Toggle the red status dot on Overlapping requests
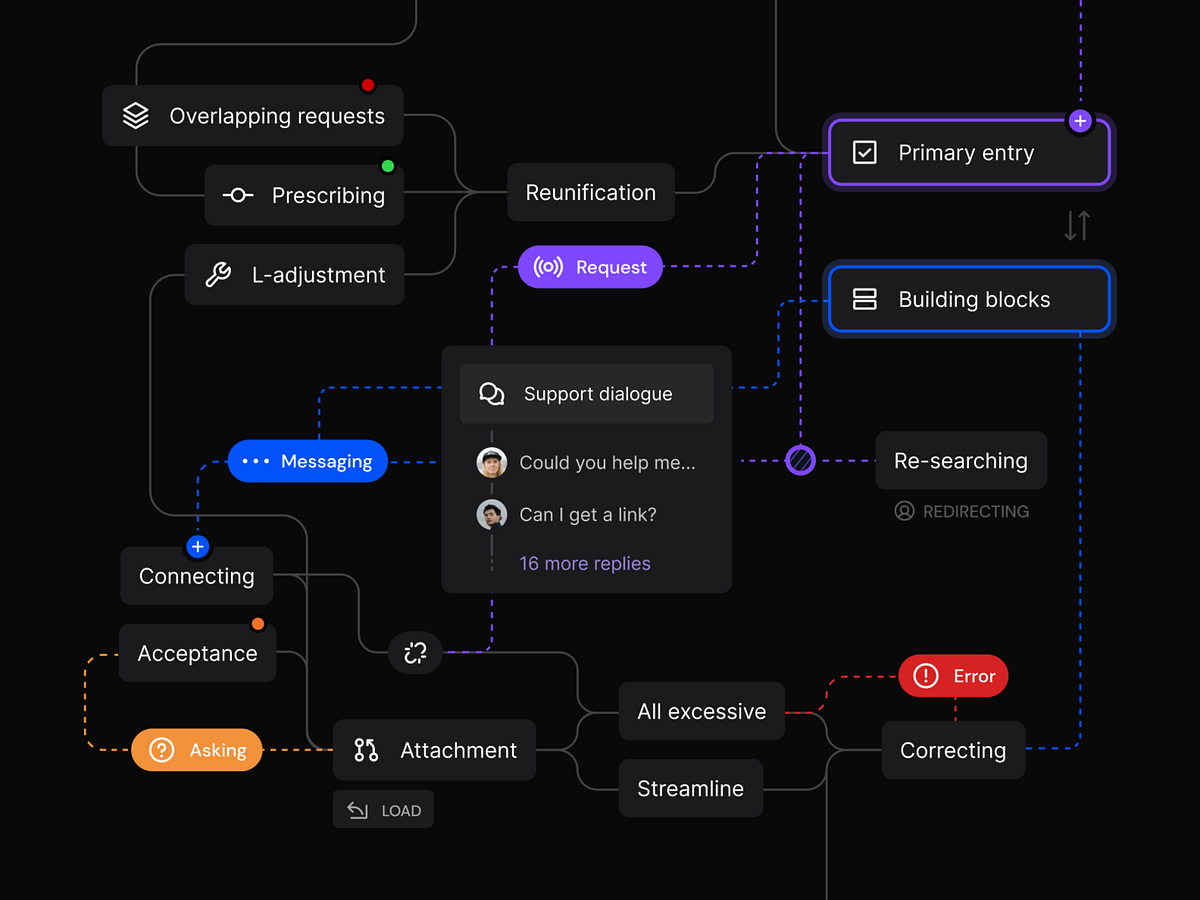The image size is (1200, 900). pyautogui.click(x=368, y=85)
